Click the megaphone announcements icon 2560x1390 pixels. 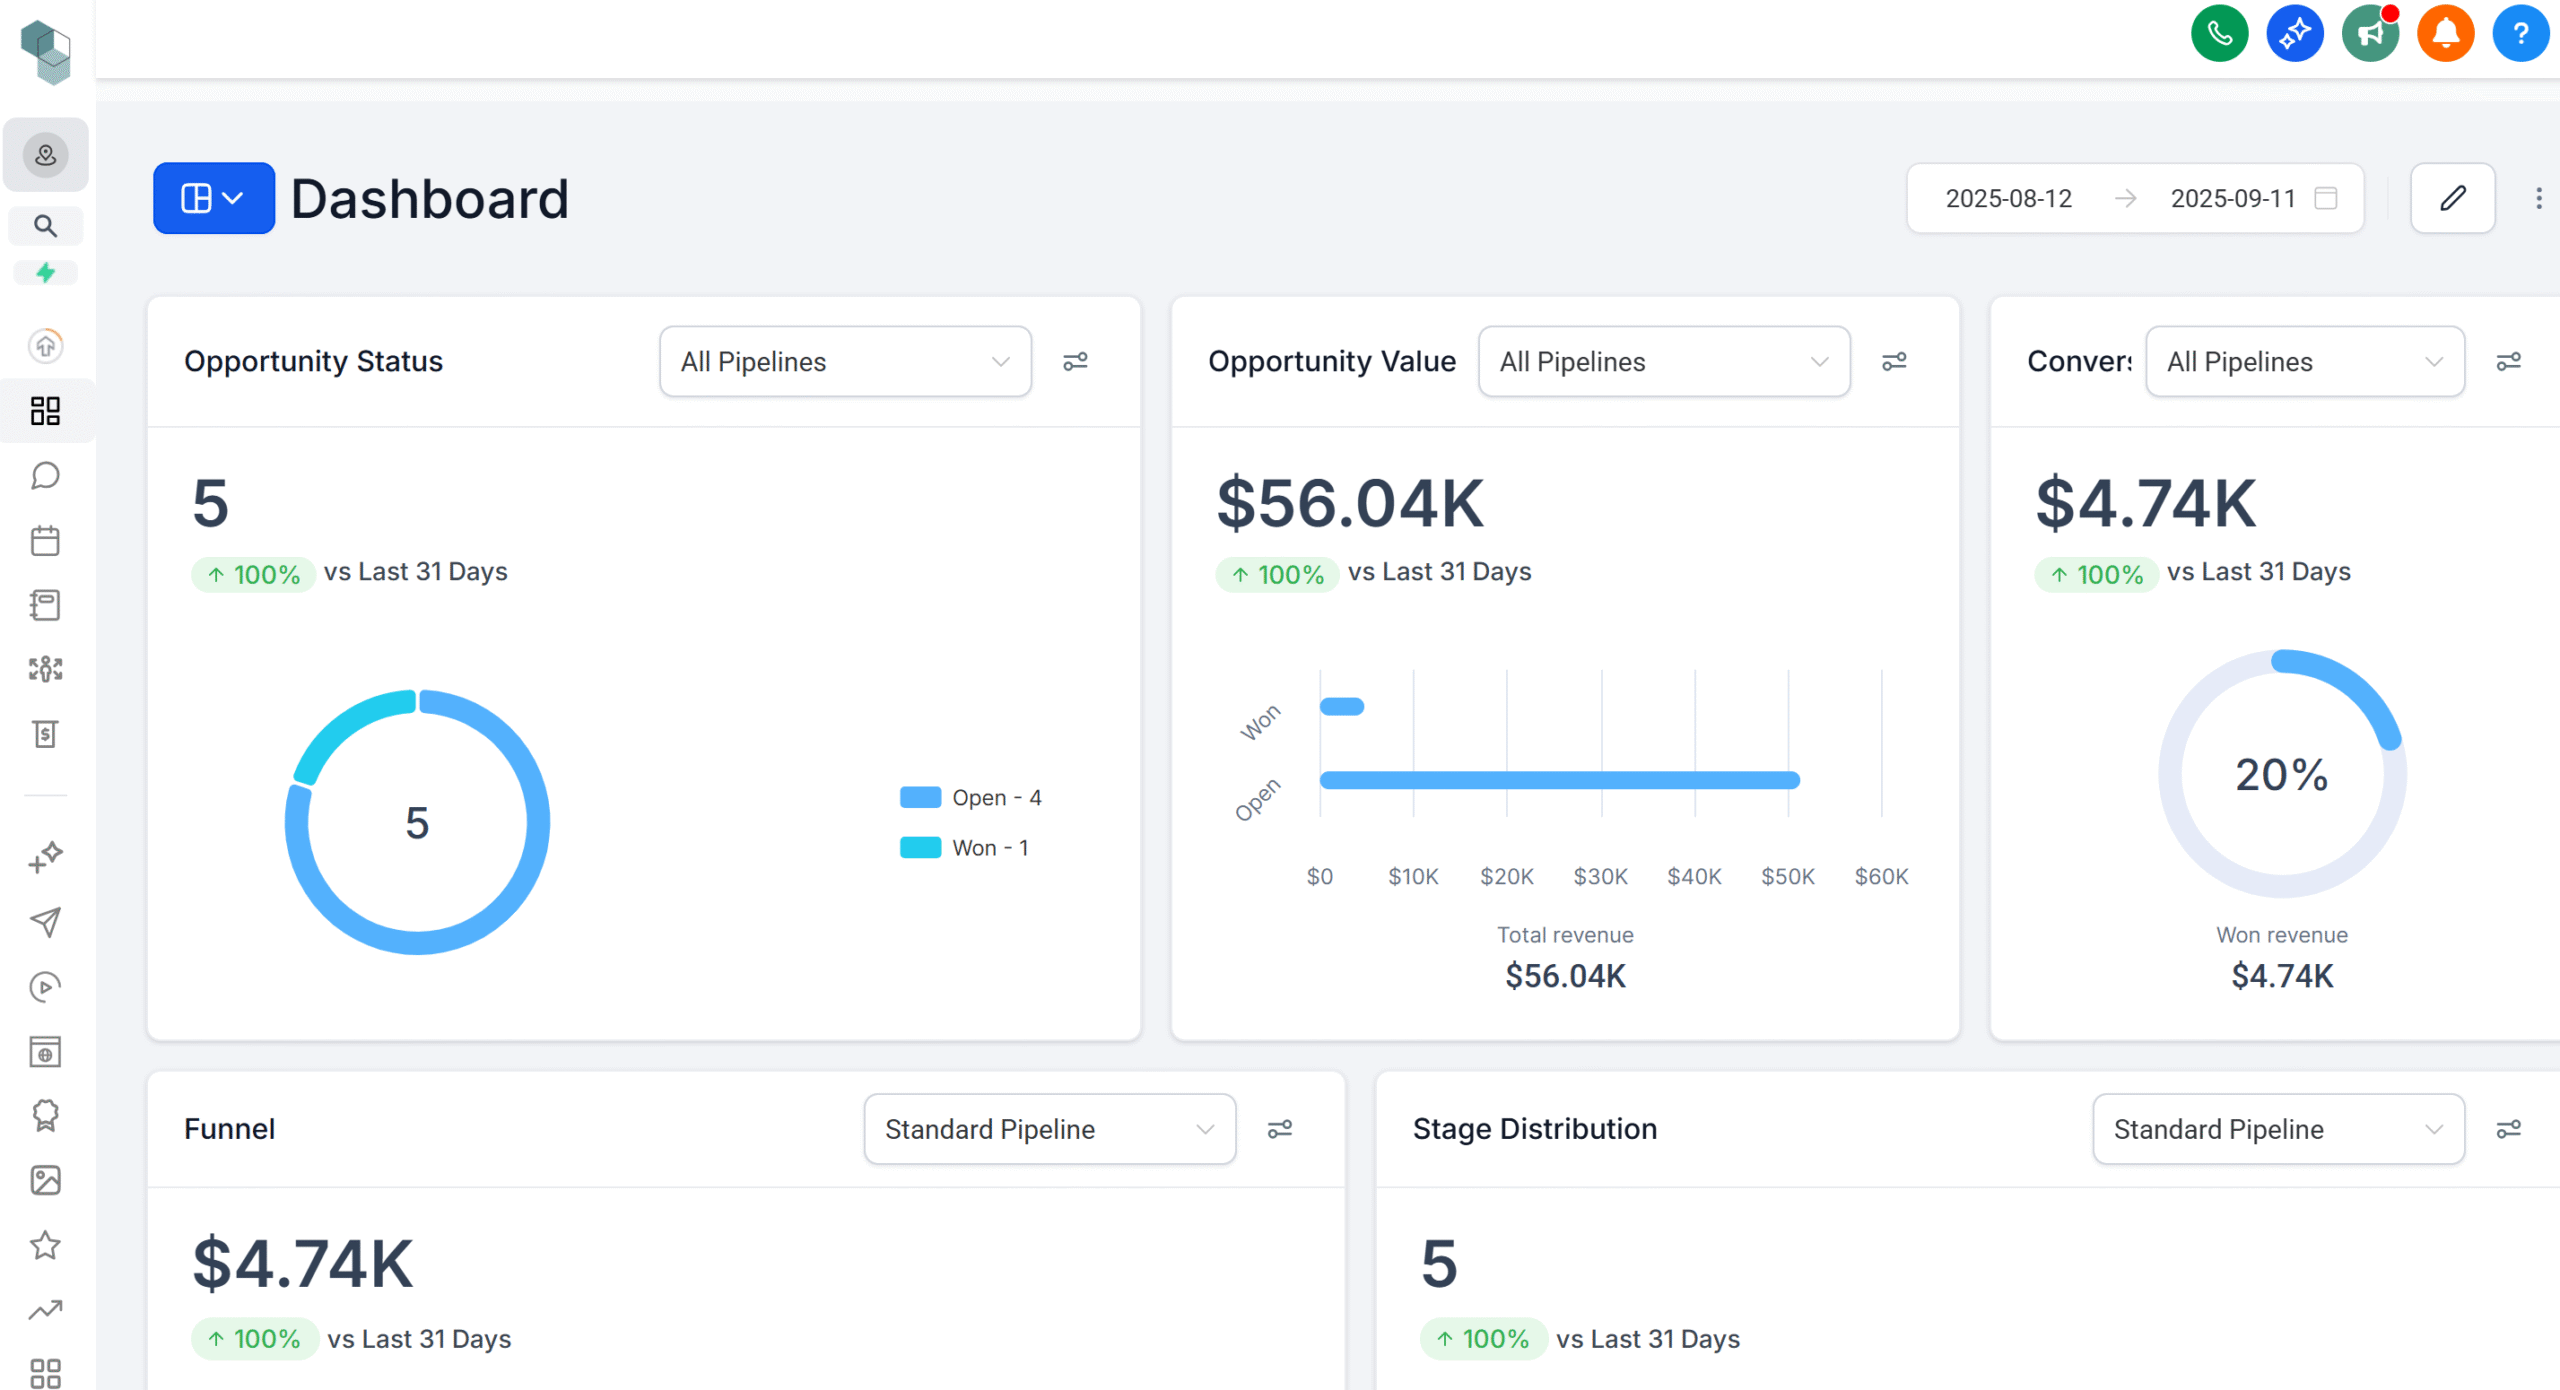pos(2370,34)
